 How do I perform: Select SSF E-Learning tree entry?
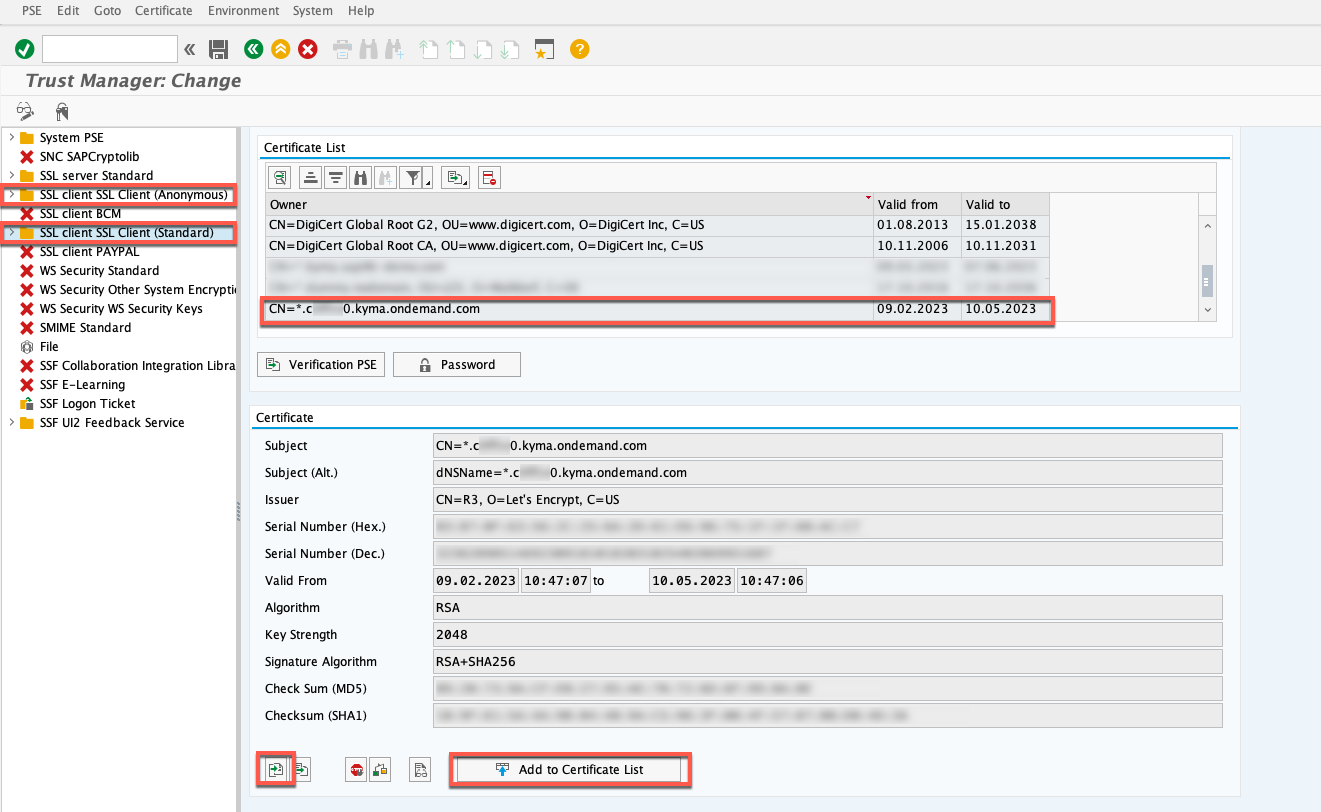(82, 384)
